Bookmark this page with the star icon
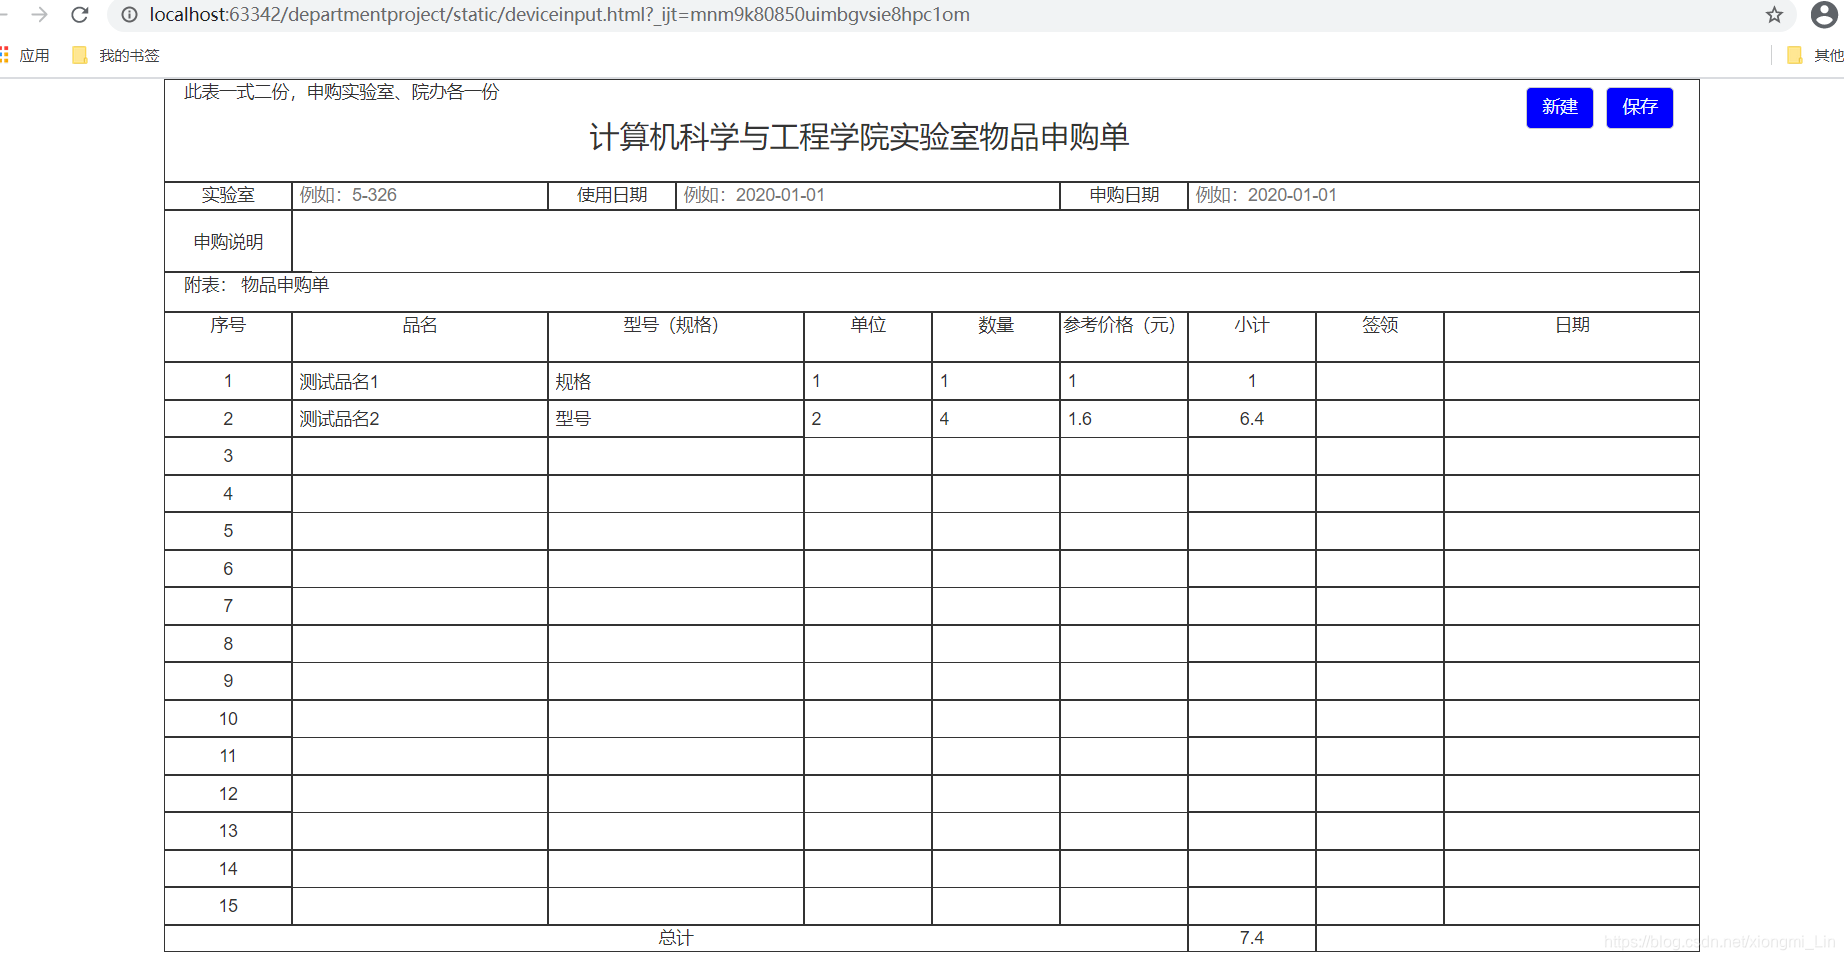The image size is (1844, 960). (1774, 14)
